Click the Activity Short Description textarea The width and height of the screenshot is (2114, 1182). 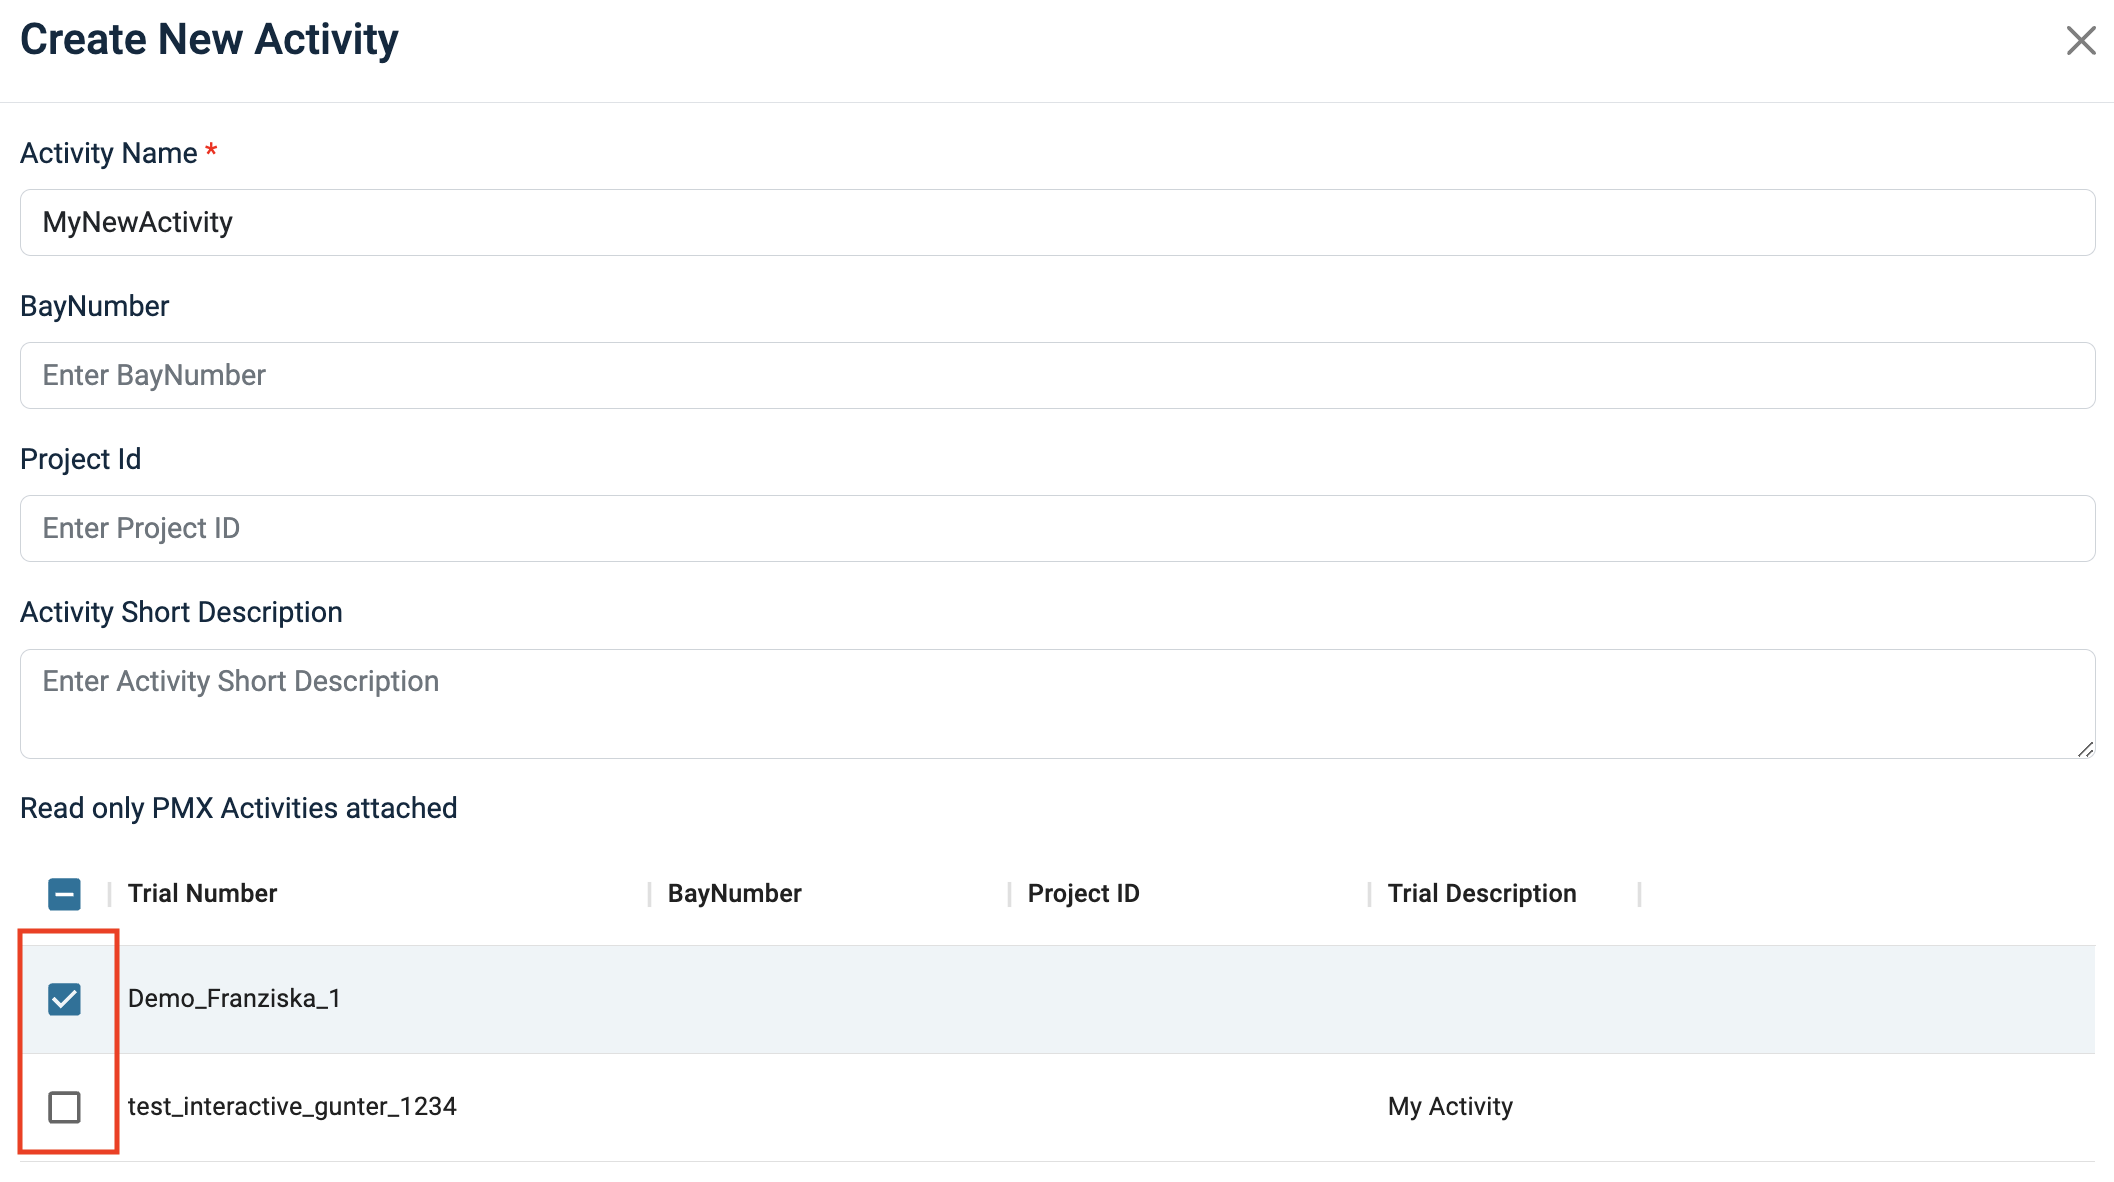click(x=1057, y=703)
